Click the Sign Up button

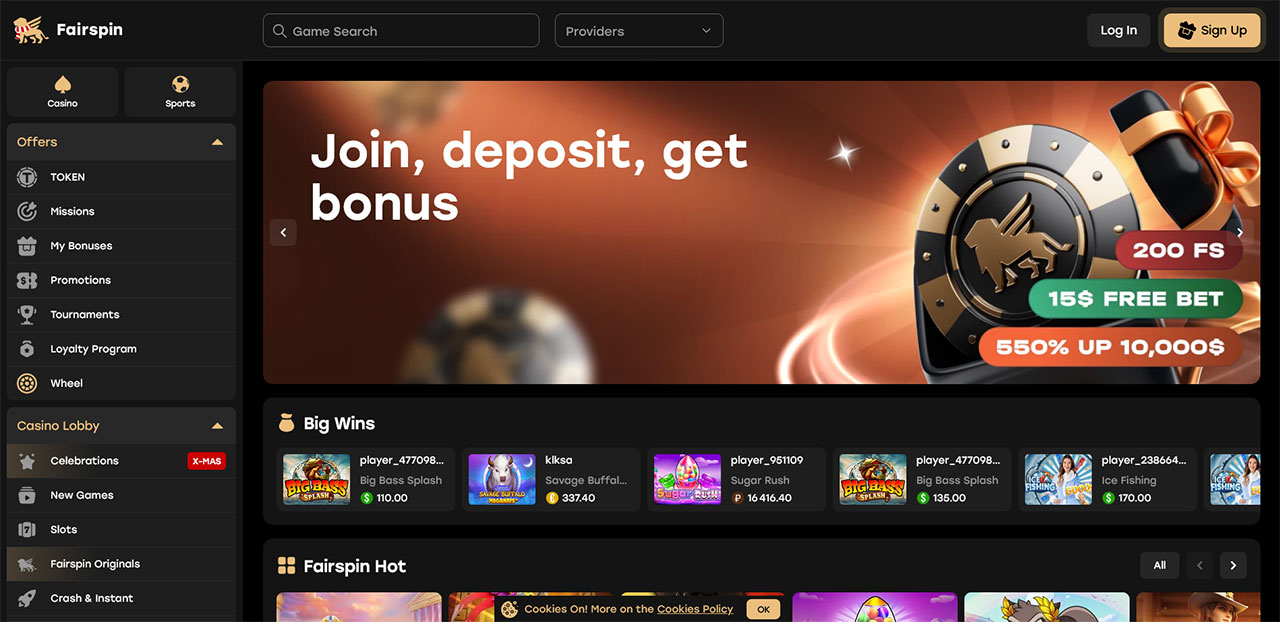point(1212,30)
